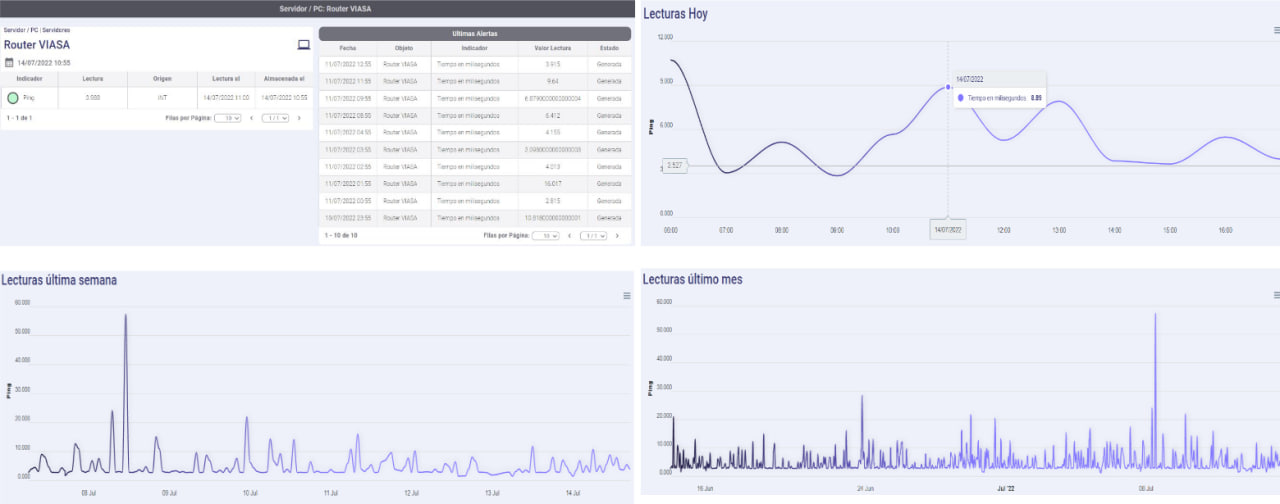Open the Lecturas Hoy chart hamburger menu

1276,30
